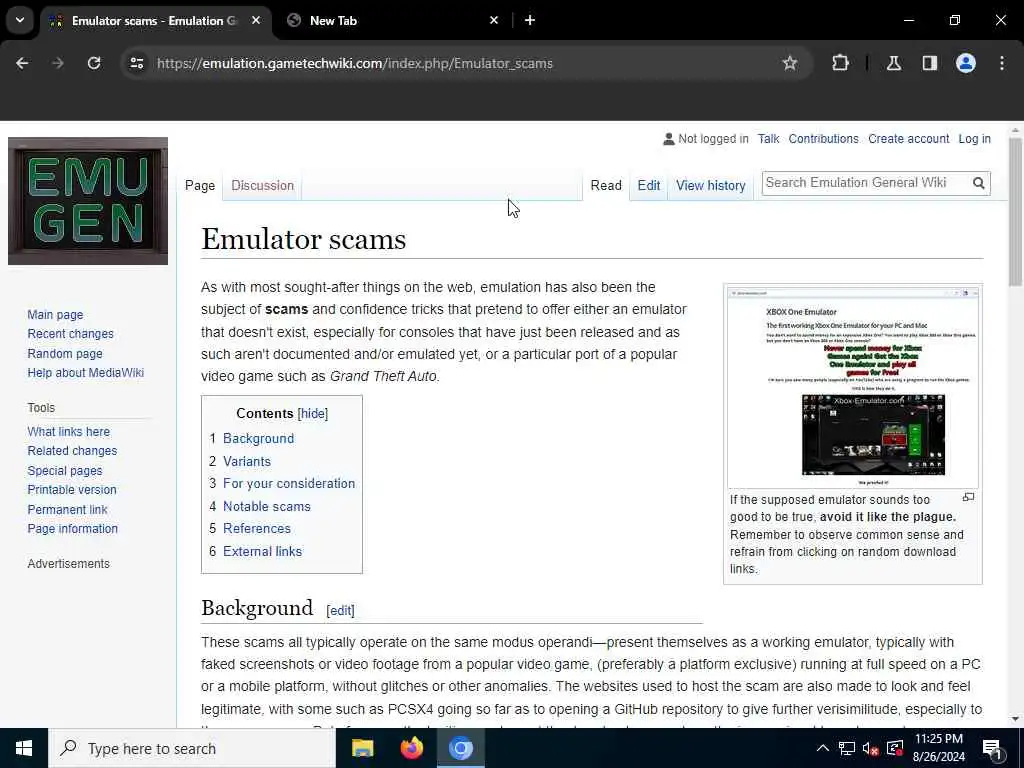
Task: Open the Chrome profile avatar
Action: (966, 63)
